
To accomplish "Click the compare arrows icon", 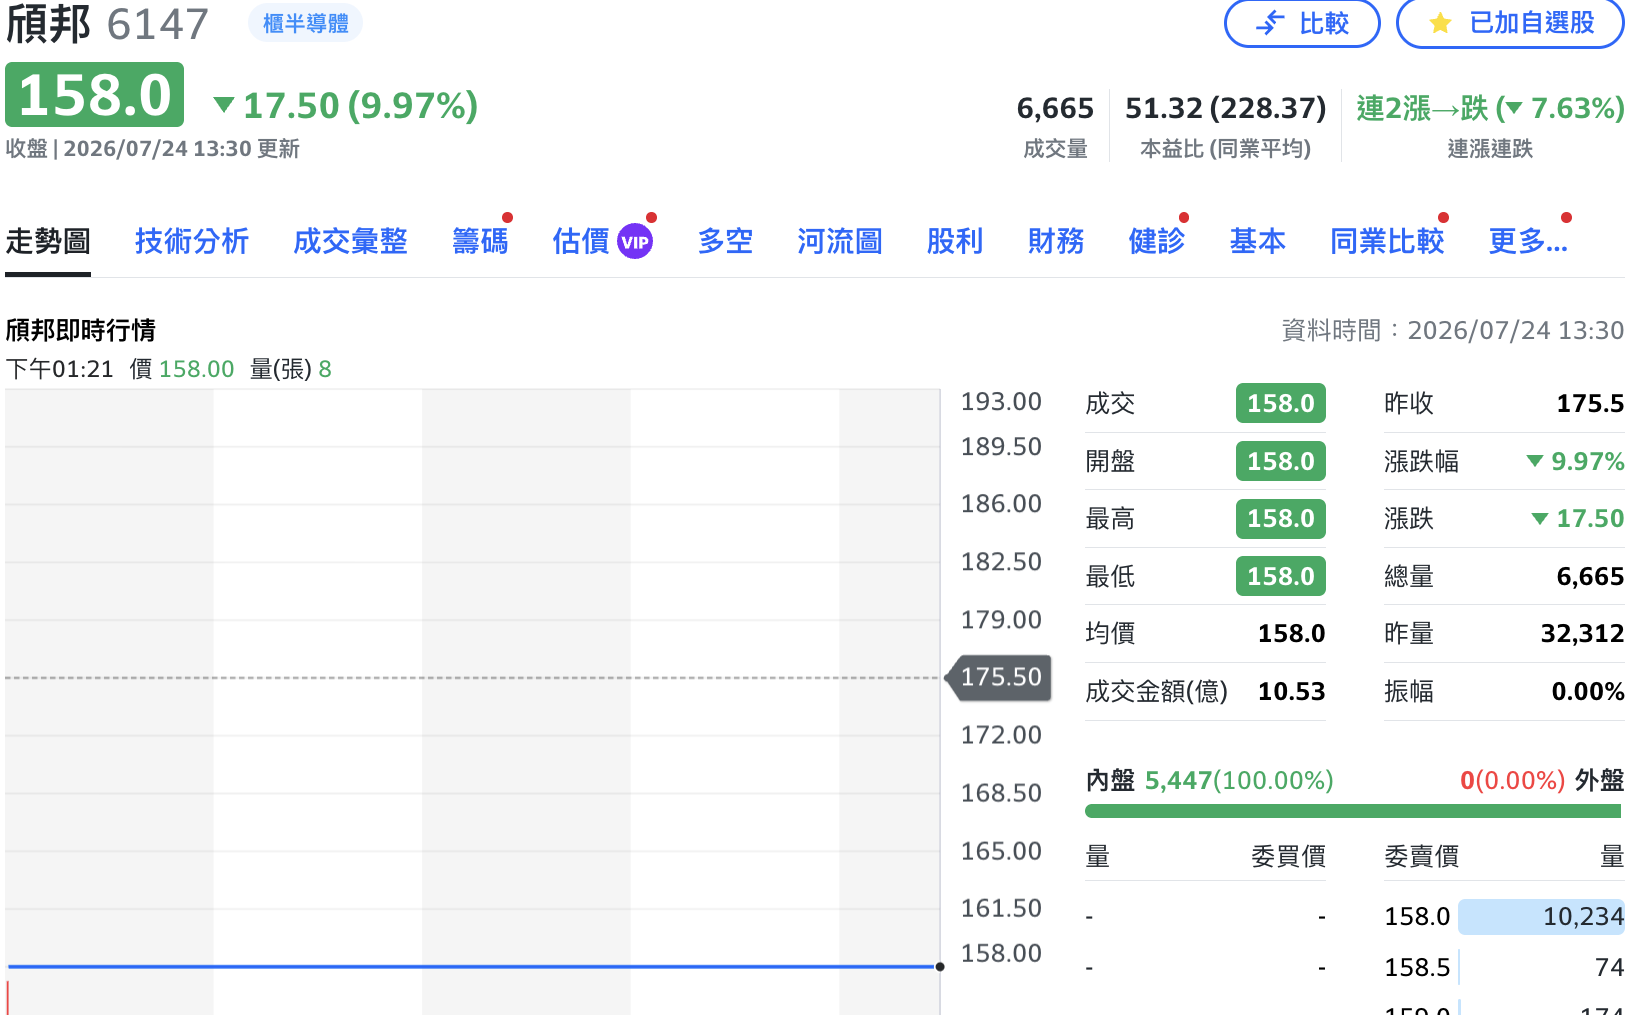I will [x=1270, y=23].
